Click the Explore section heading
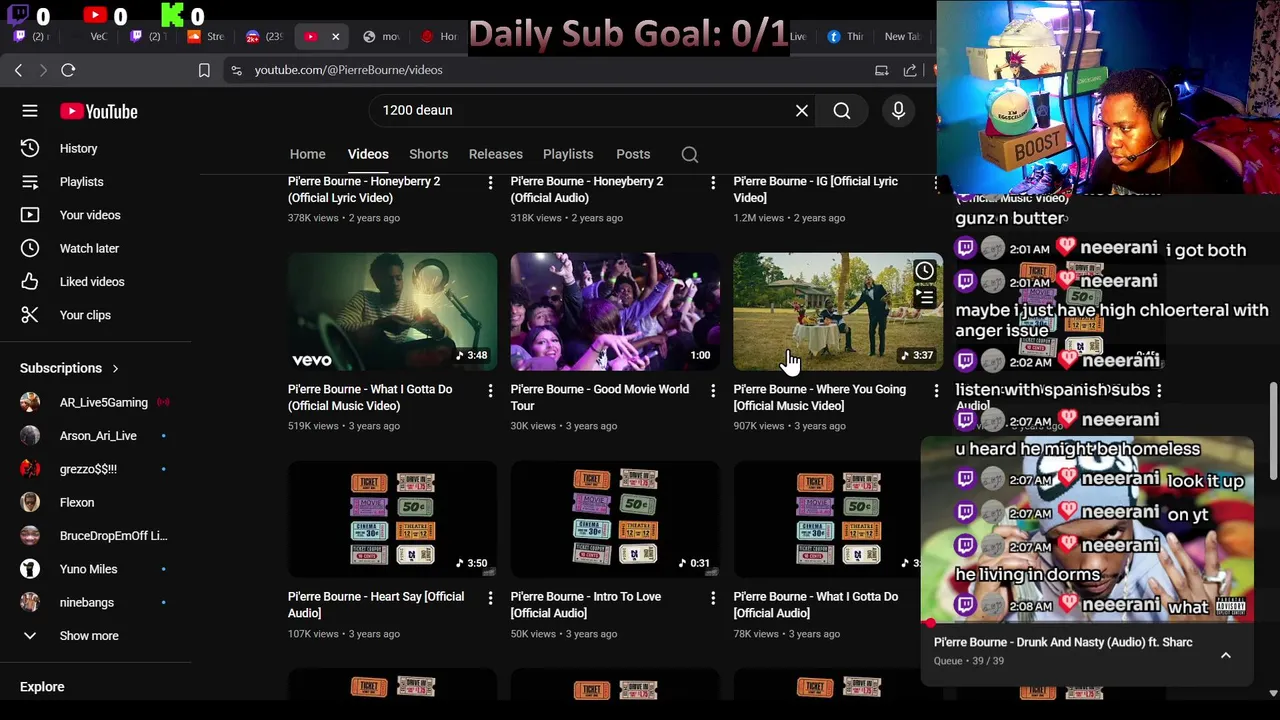Viewport: 1280px width, 720px height. coord(42,687)
